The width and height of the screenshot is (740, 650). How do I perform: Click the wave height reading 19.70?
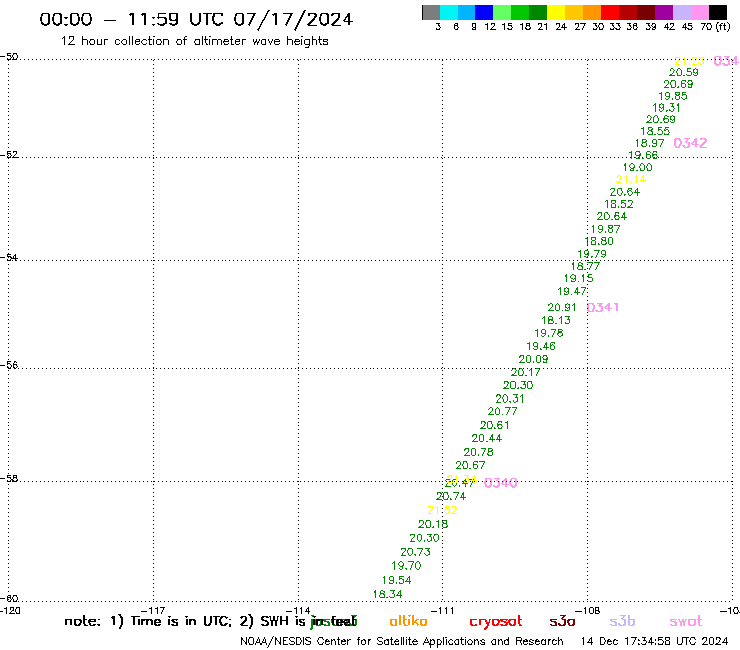(x=406, y=566)
